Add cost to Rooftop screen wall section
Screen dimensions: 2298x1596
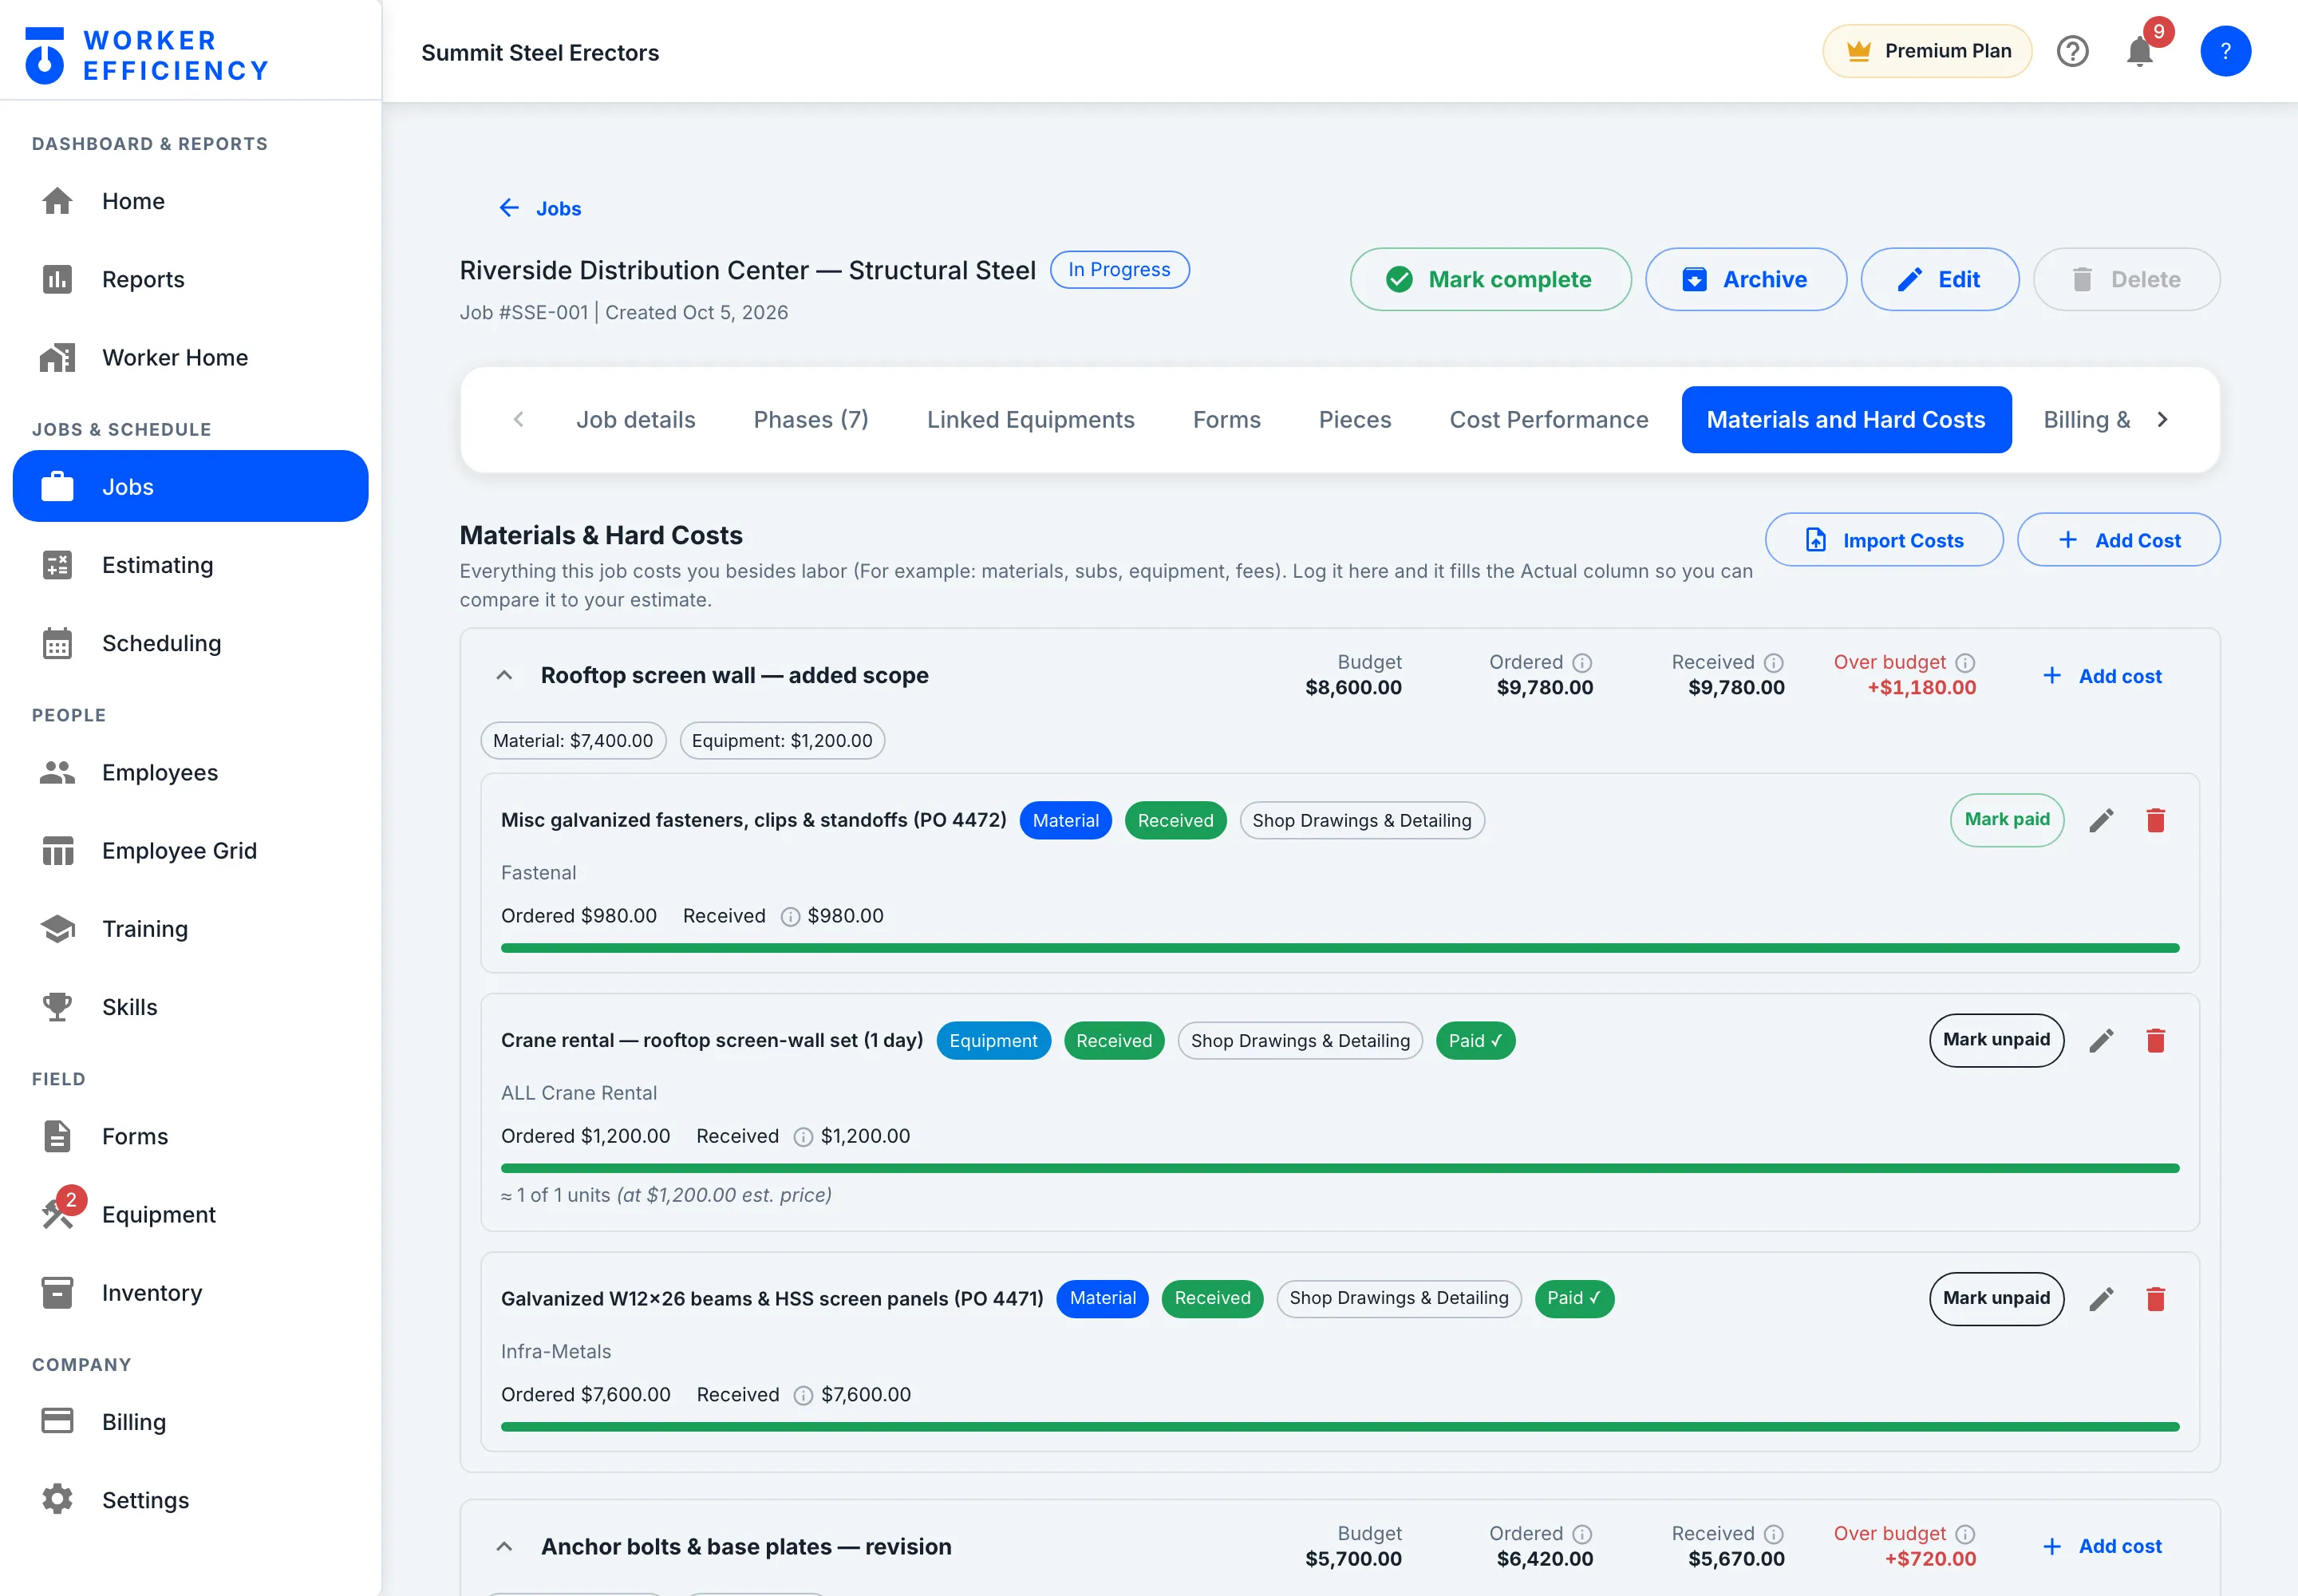(x=2101, y=676)
